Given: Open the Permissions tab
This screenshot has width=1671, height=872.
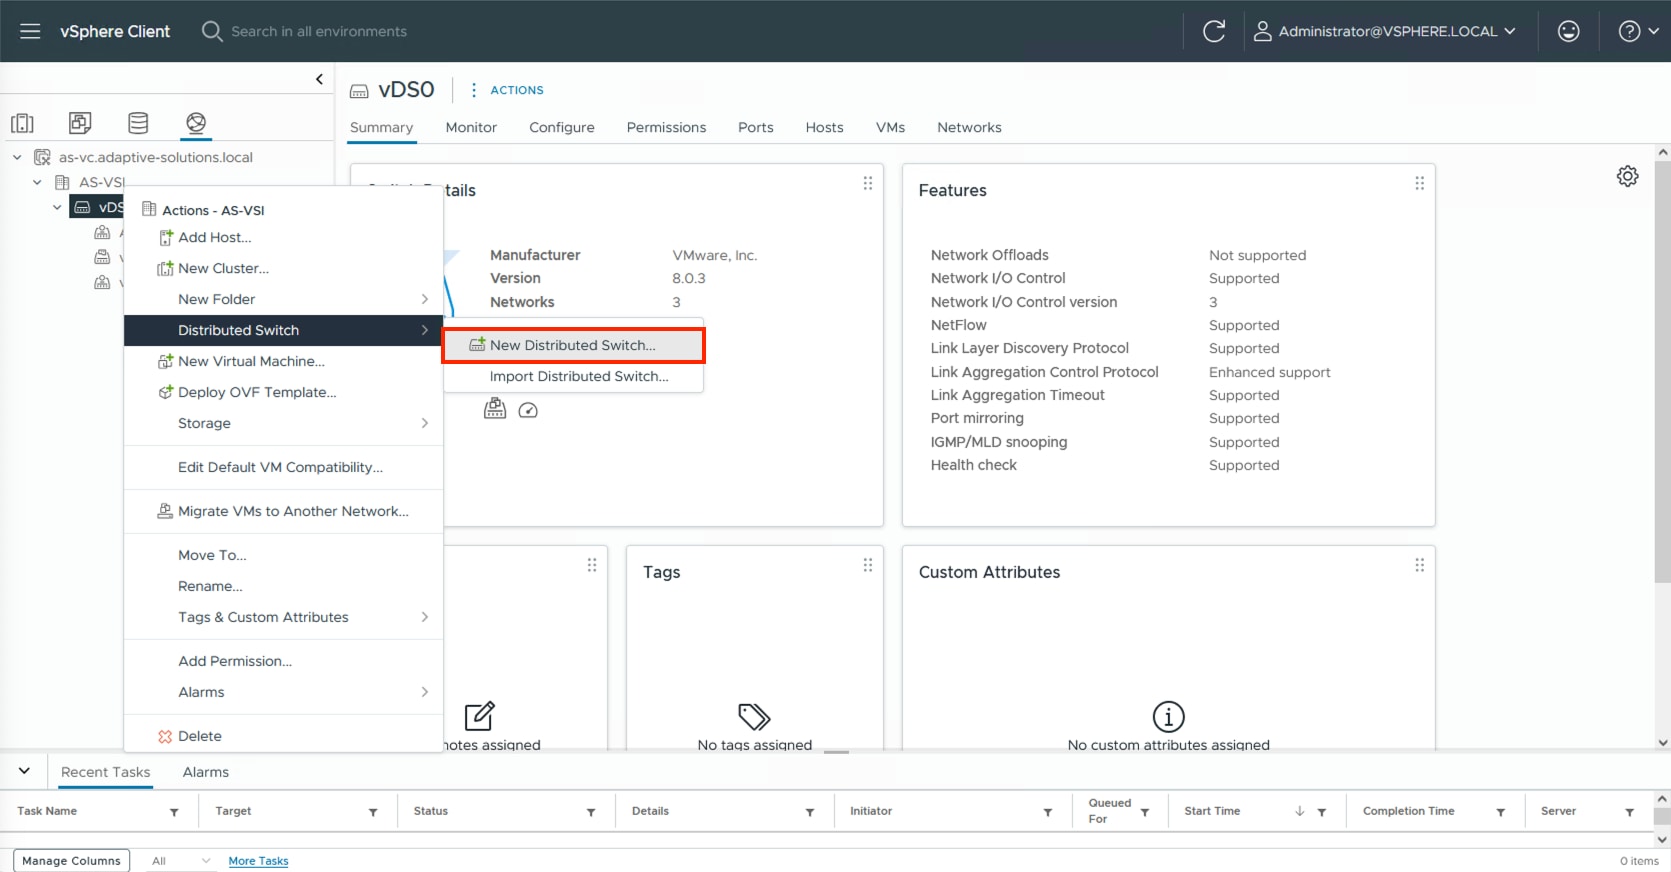Looking at the screenshot, I should pos(666,127).
